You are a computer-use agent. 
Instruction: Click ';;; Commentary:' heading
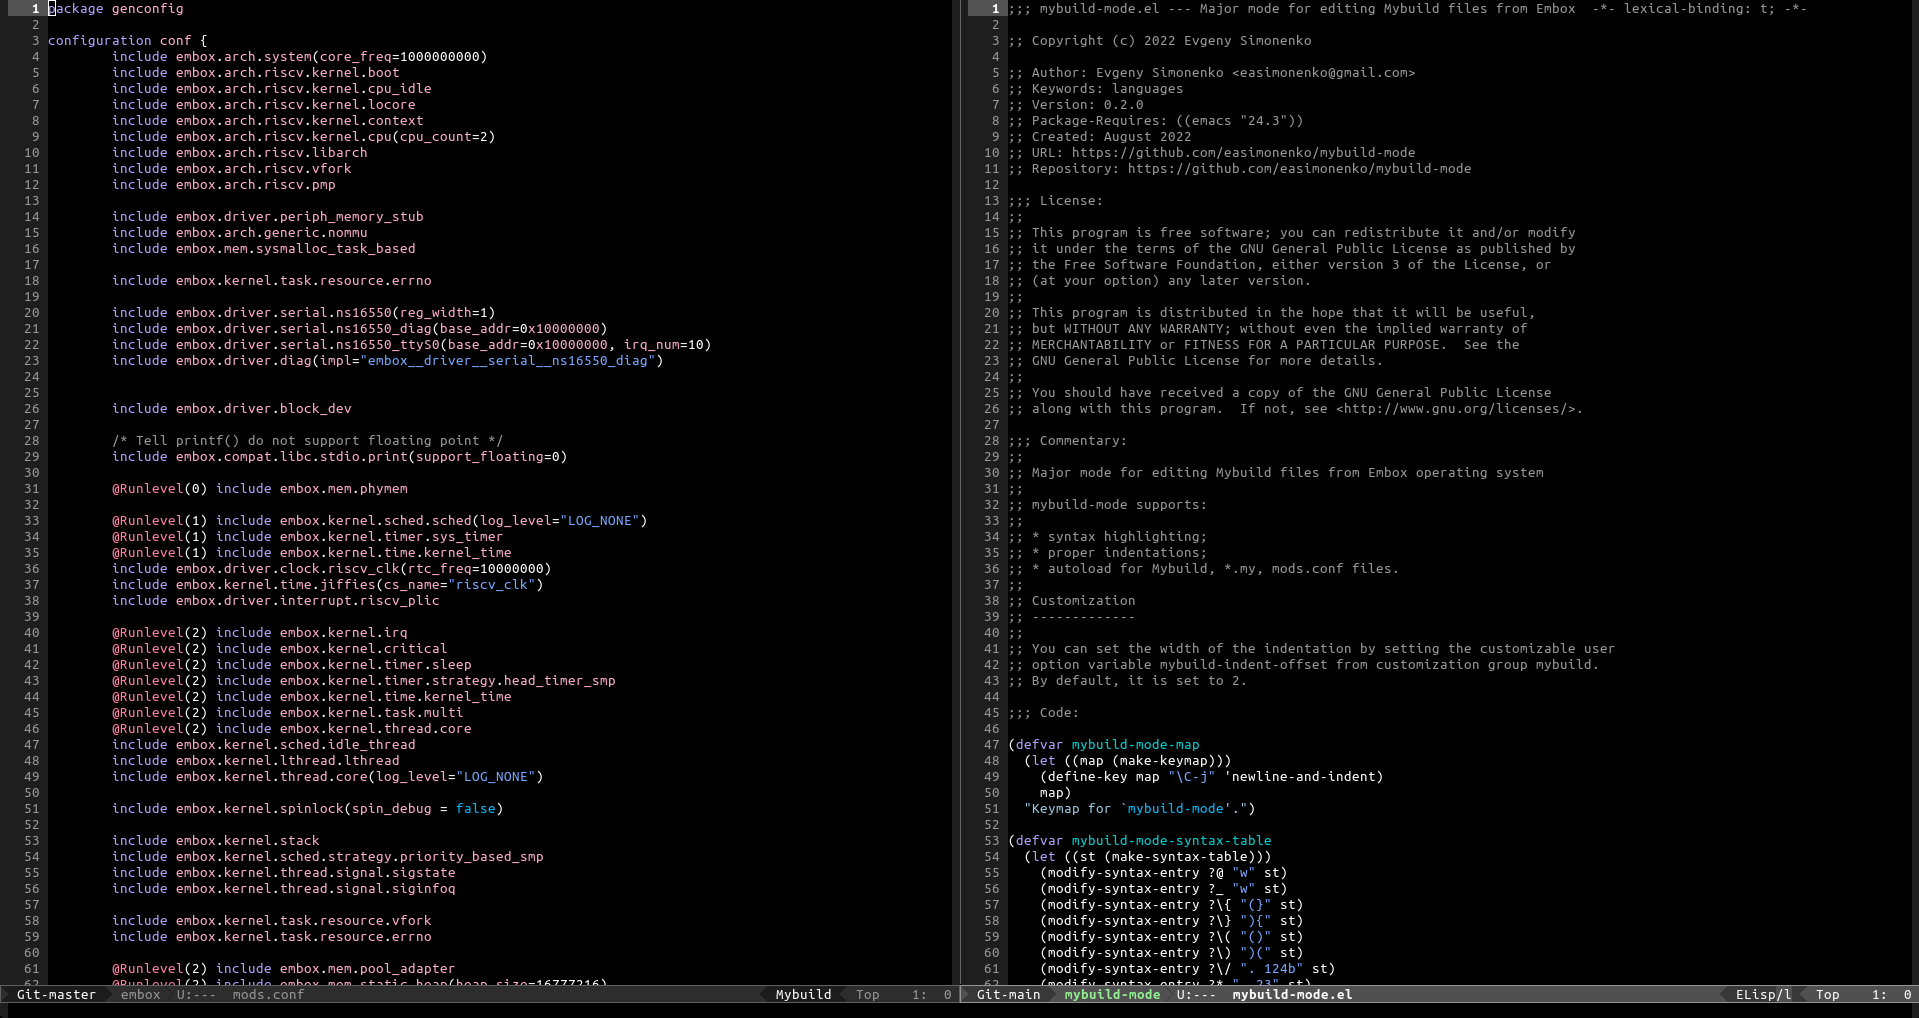pos(1068,441)
